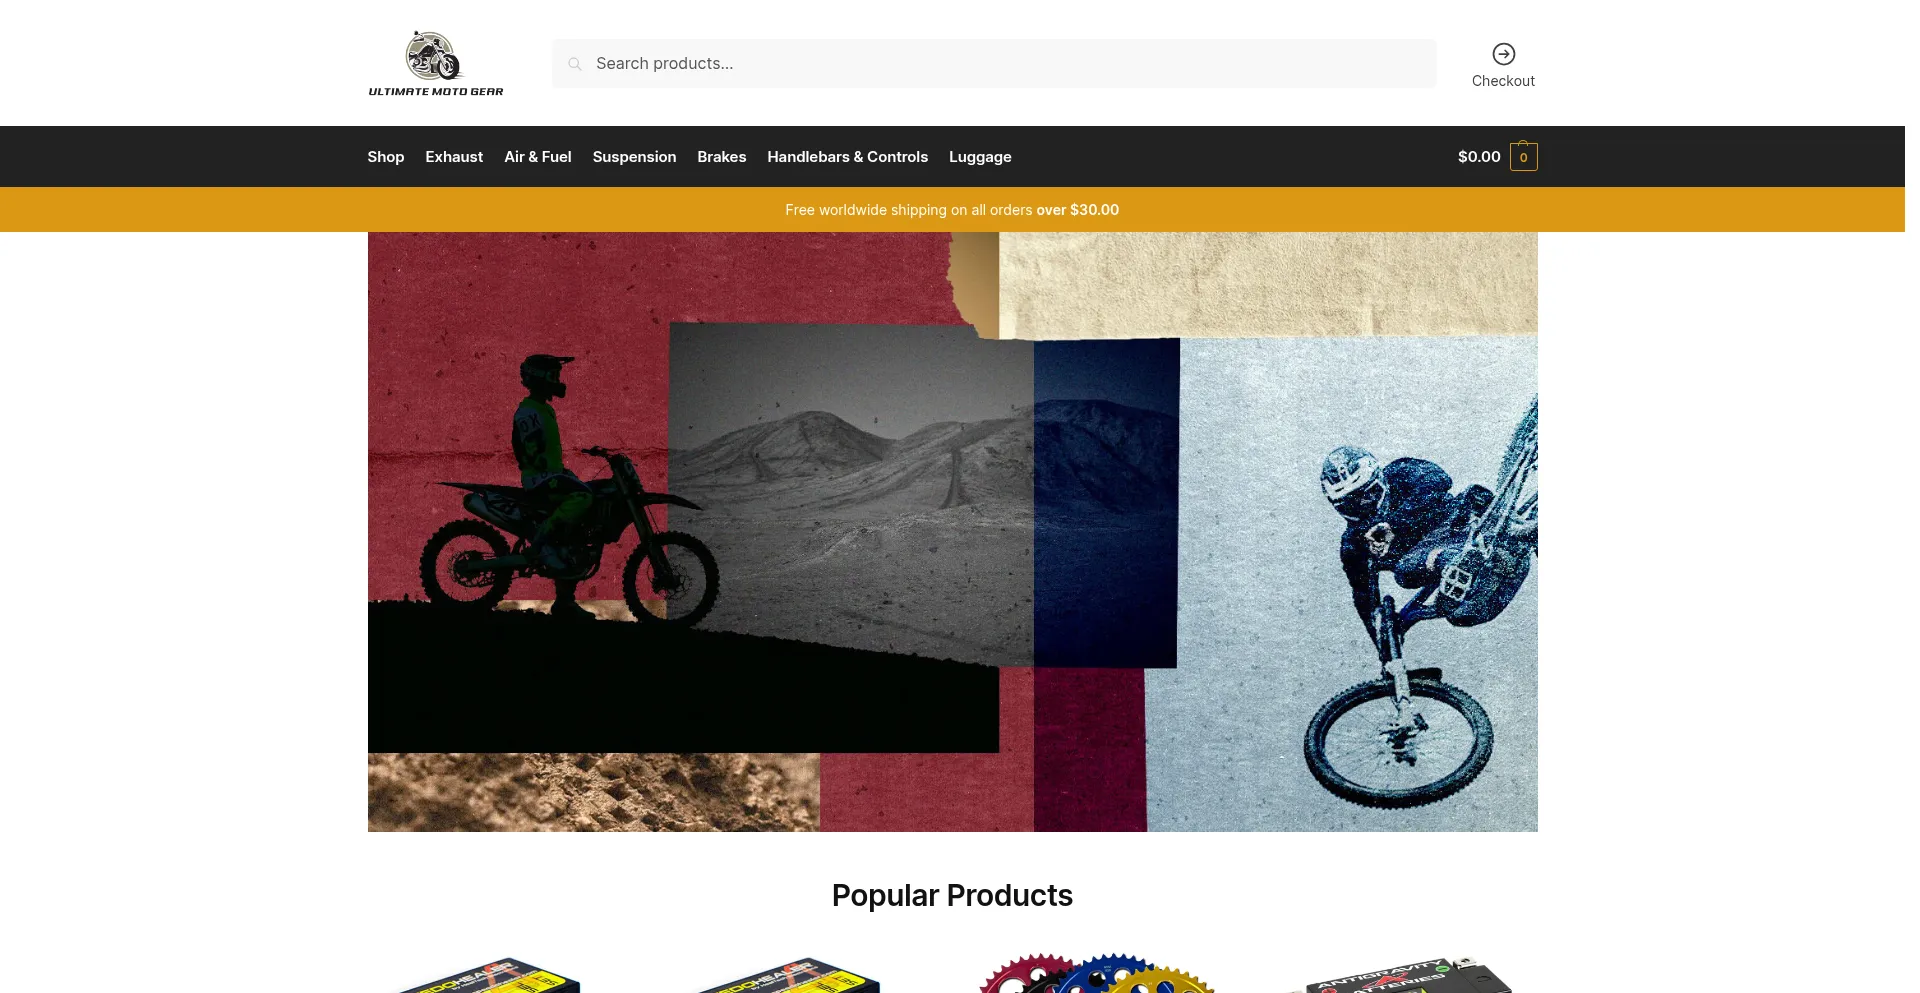
Task: Click the Ultimate Moto Gear logo
Action: (x=436, y=63)
